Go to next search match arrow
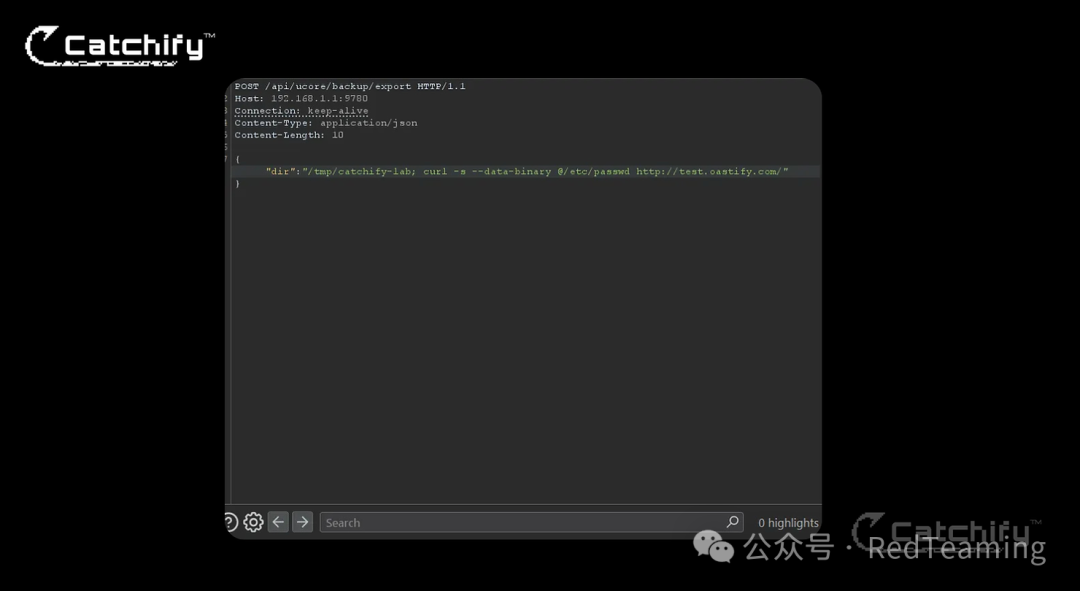Viewport: 1080px width, 591px height. tap(302, 522)
